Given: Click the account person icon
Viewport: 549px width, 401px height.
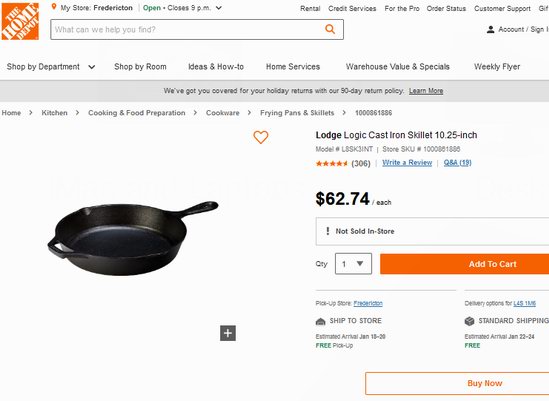Looking at the screenshot, I should point(491,29).
